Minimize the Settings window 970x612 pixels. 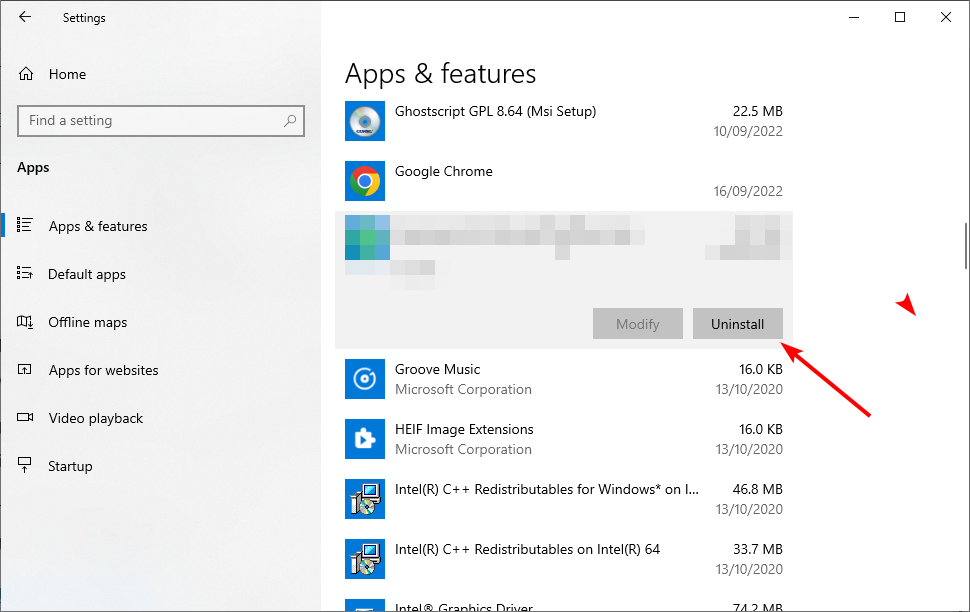click(x=854, y=17)
